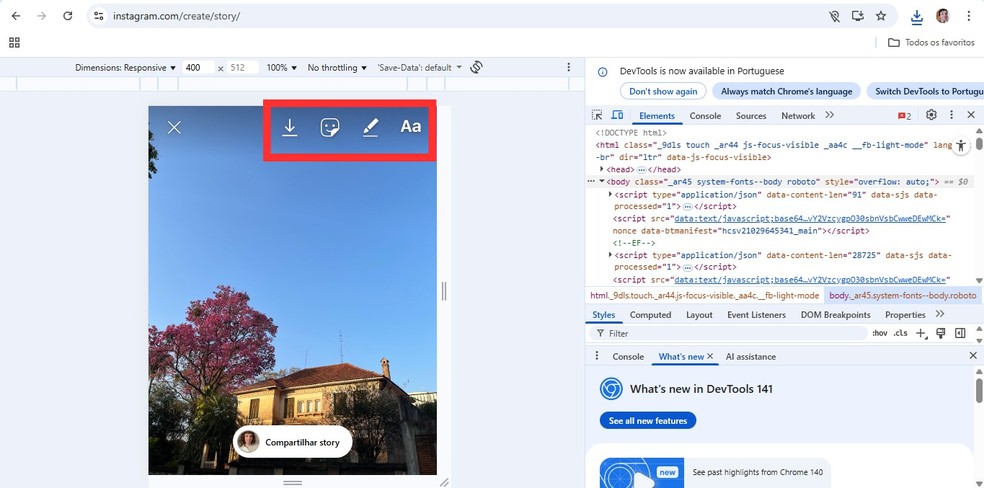
Task: Go back using the browser back arrow
Action: click(x=16, y=16)
